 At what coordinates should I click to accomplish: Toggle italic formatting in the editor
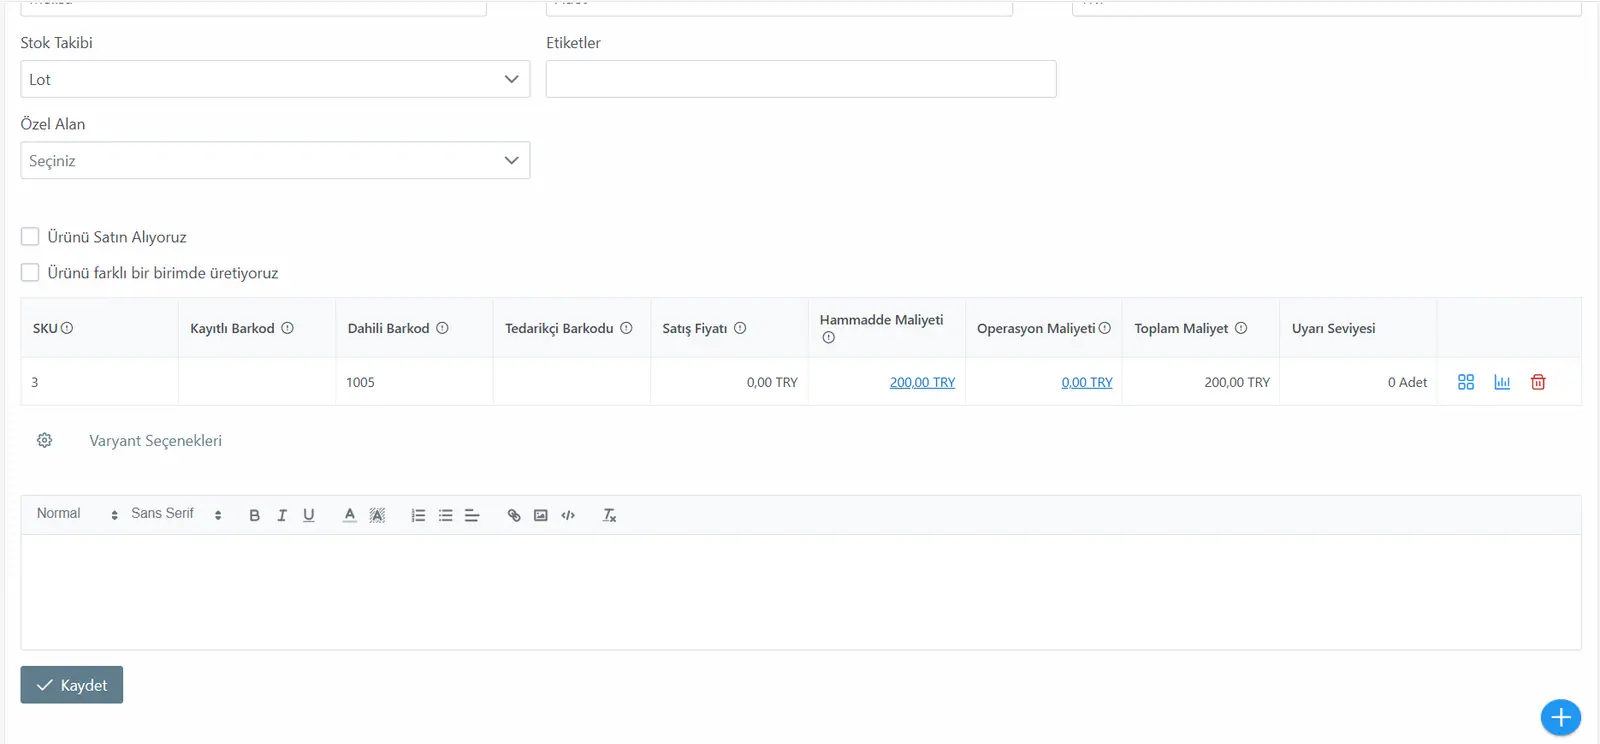(282, 515)
